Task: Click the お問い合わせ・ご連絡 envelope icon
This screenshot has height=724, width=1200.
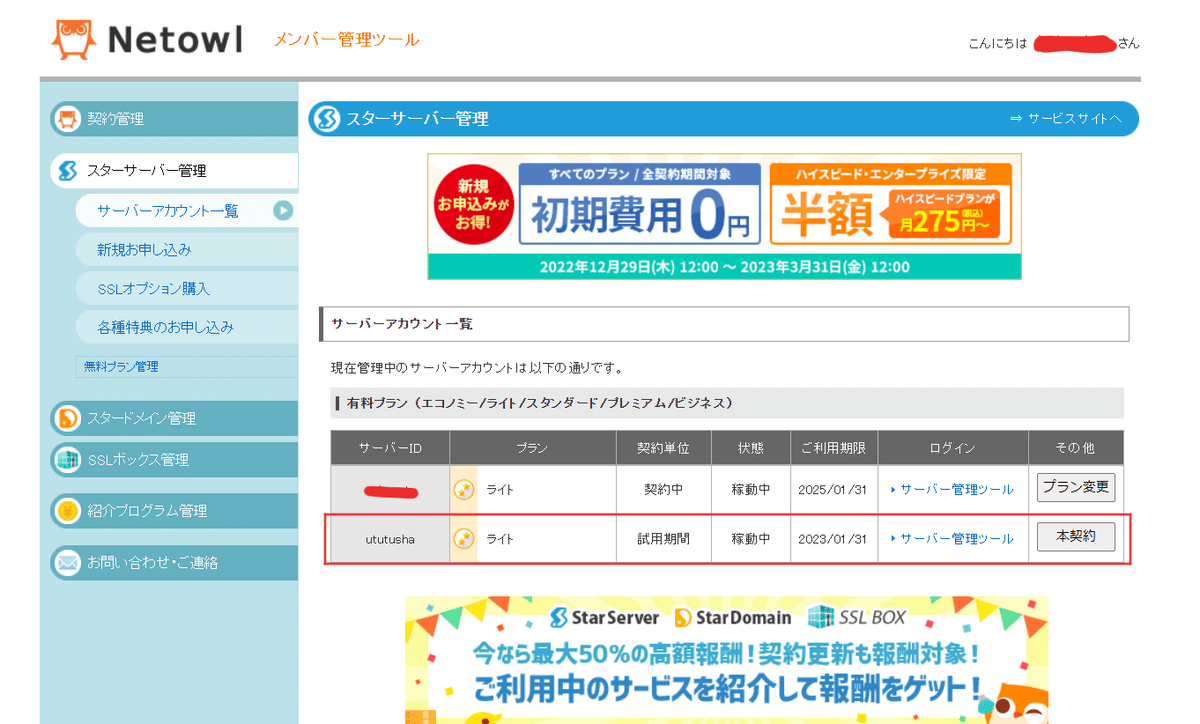Action: point(67,563)
